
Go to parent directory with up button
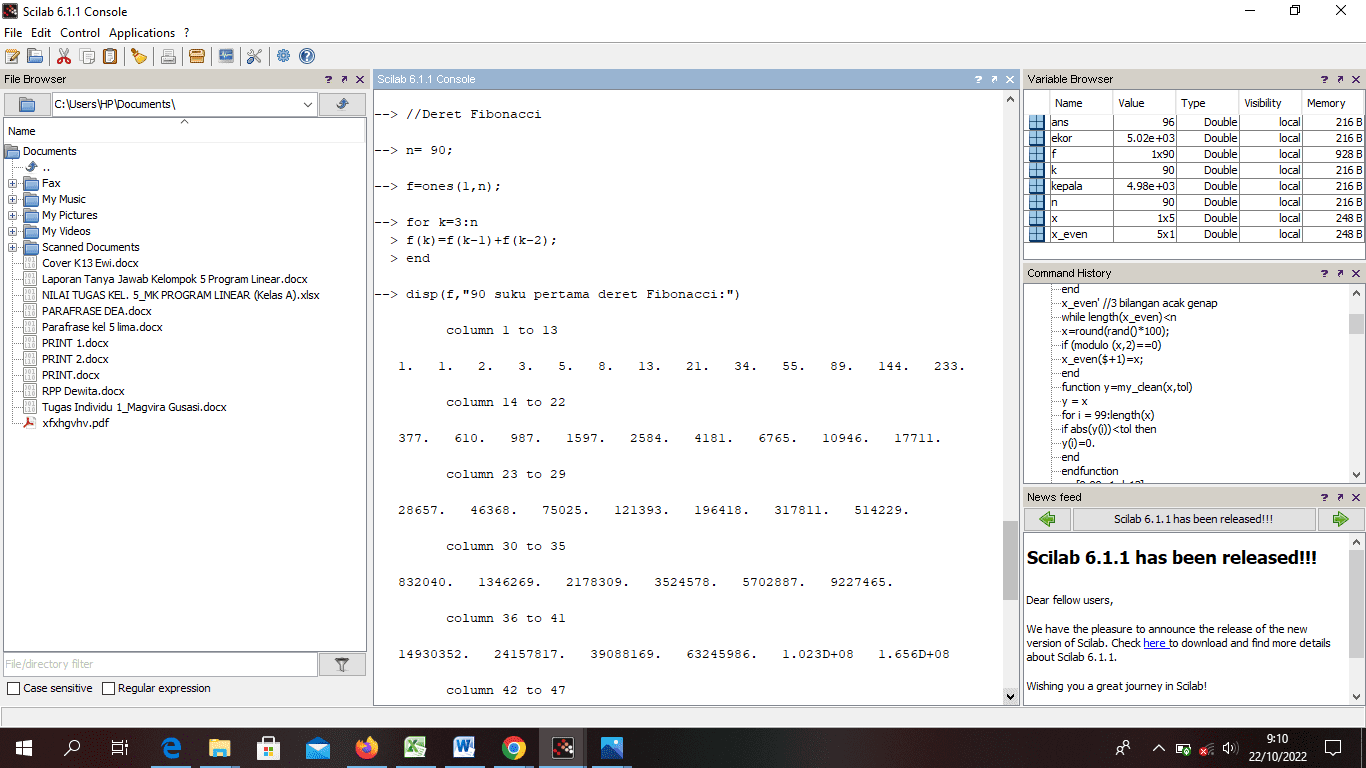pos(342,104)
